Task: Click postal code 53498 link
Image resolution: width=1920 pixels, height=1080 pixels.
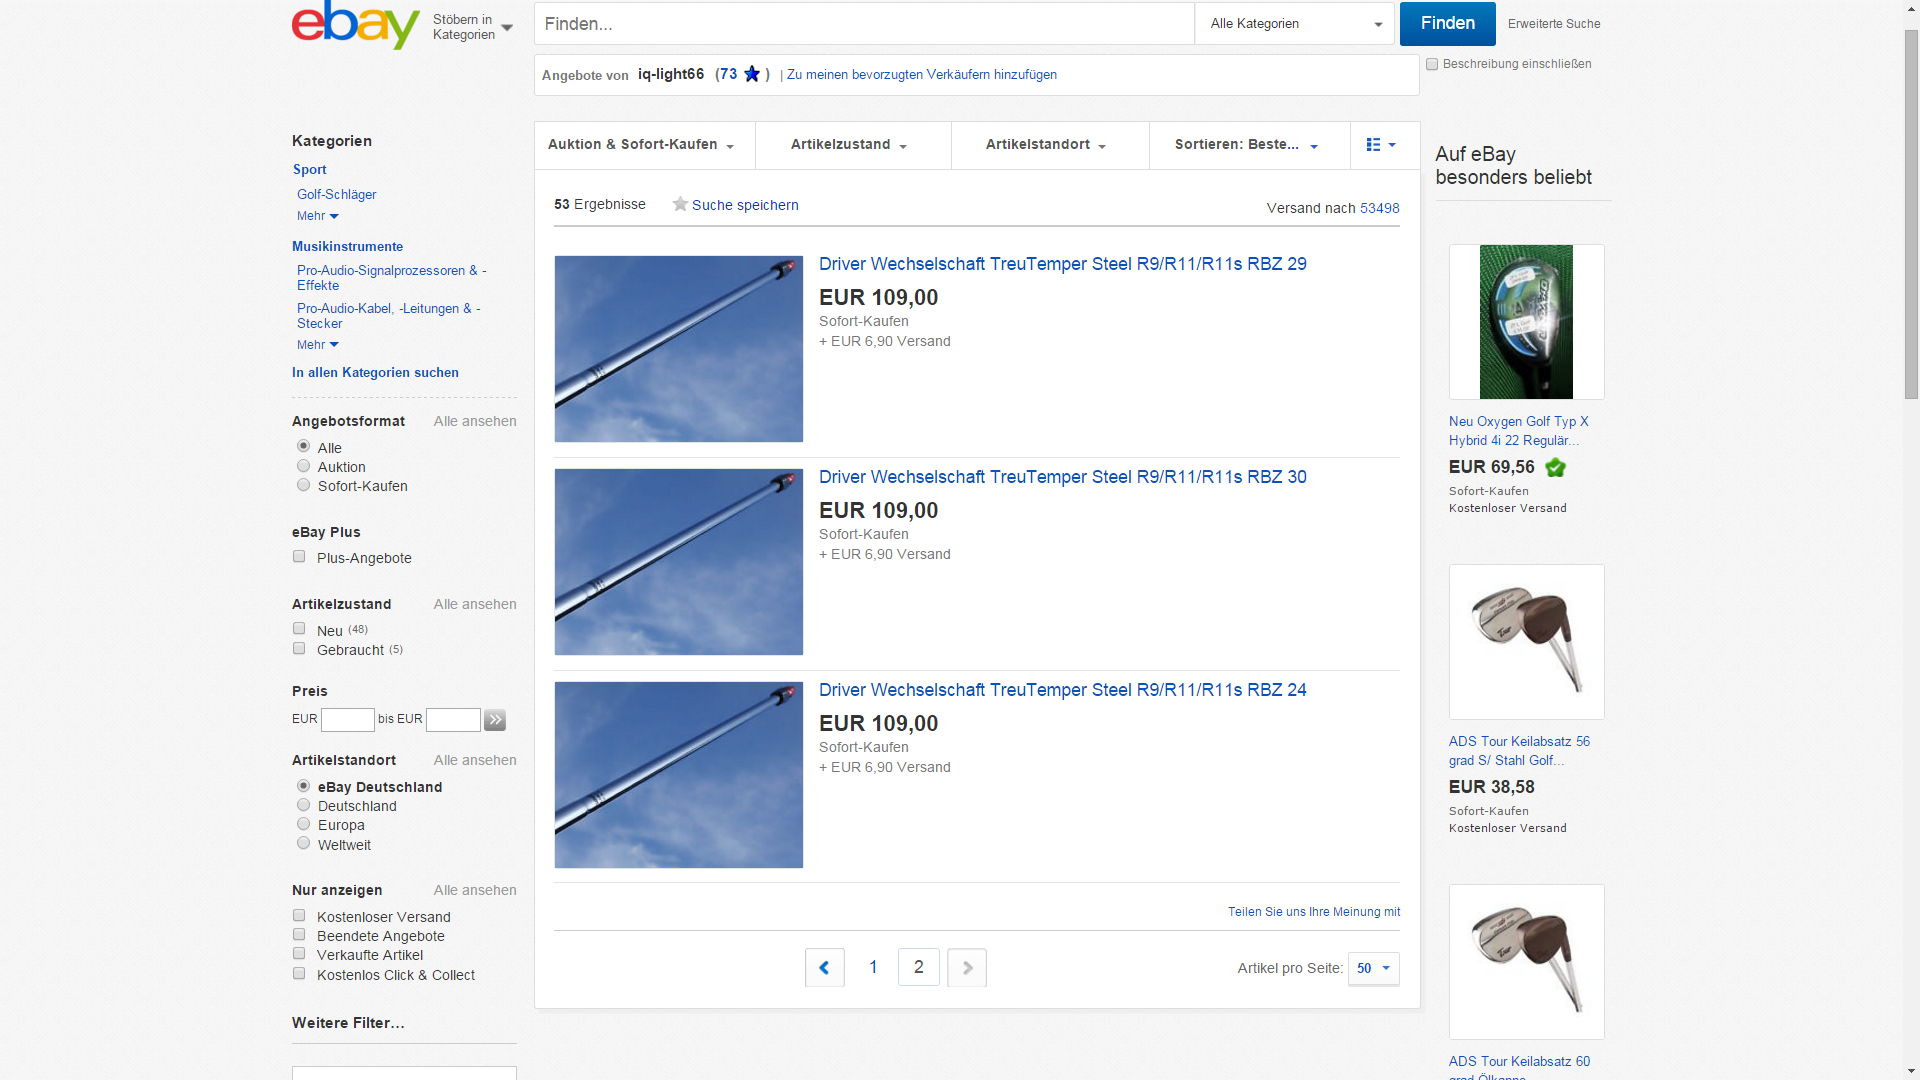Action: (x=1379, y=208)
